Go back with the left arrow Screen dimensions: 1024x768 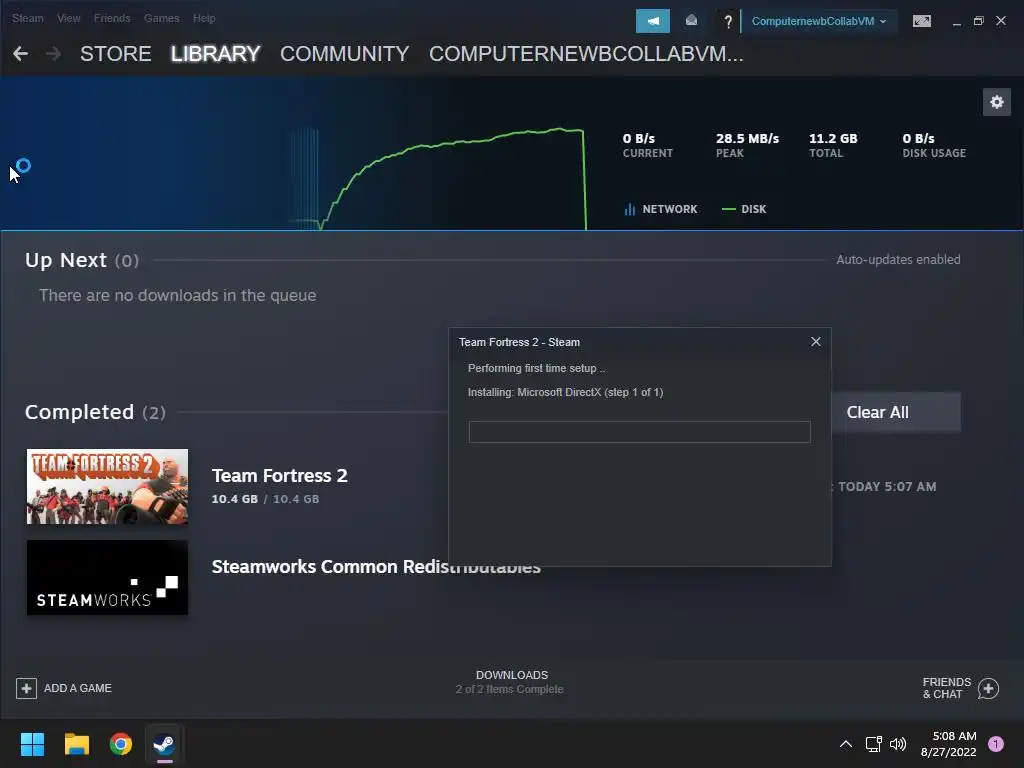20,54
